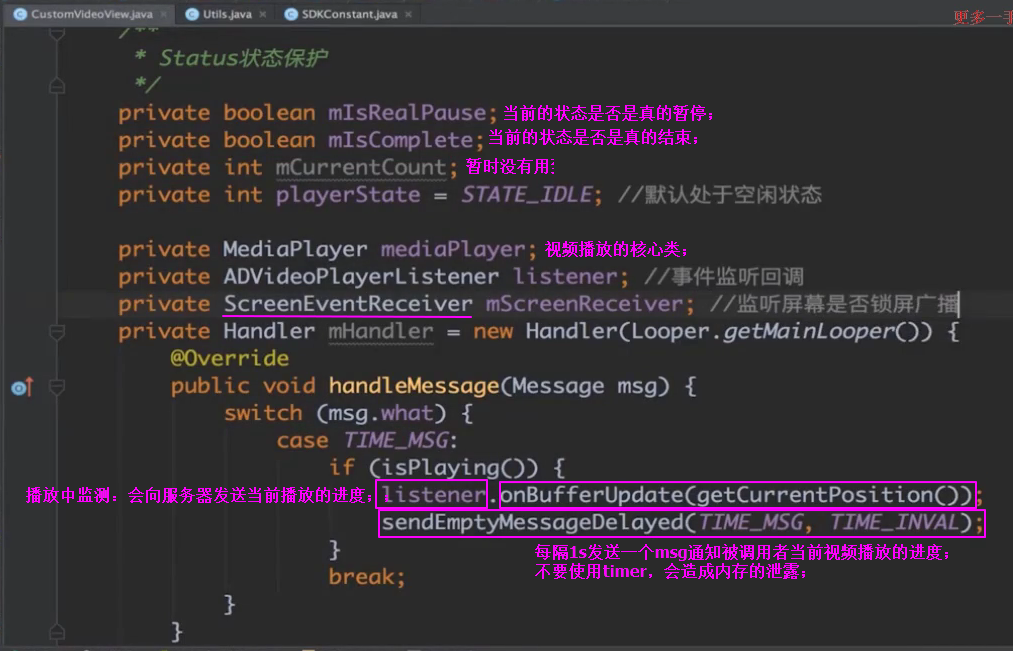Viewport: 1013px width, 651px height.
Task: Click the TIME_INVAL constant
Action: coord(894,522)
